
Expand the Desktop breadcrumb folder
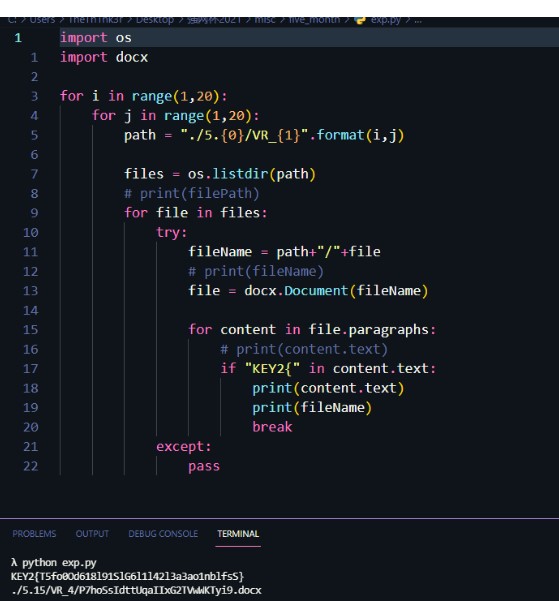(155, 20)
